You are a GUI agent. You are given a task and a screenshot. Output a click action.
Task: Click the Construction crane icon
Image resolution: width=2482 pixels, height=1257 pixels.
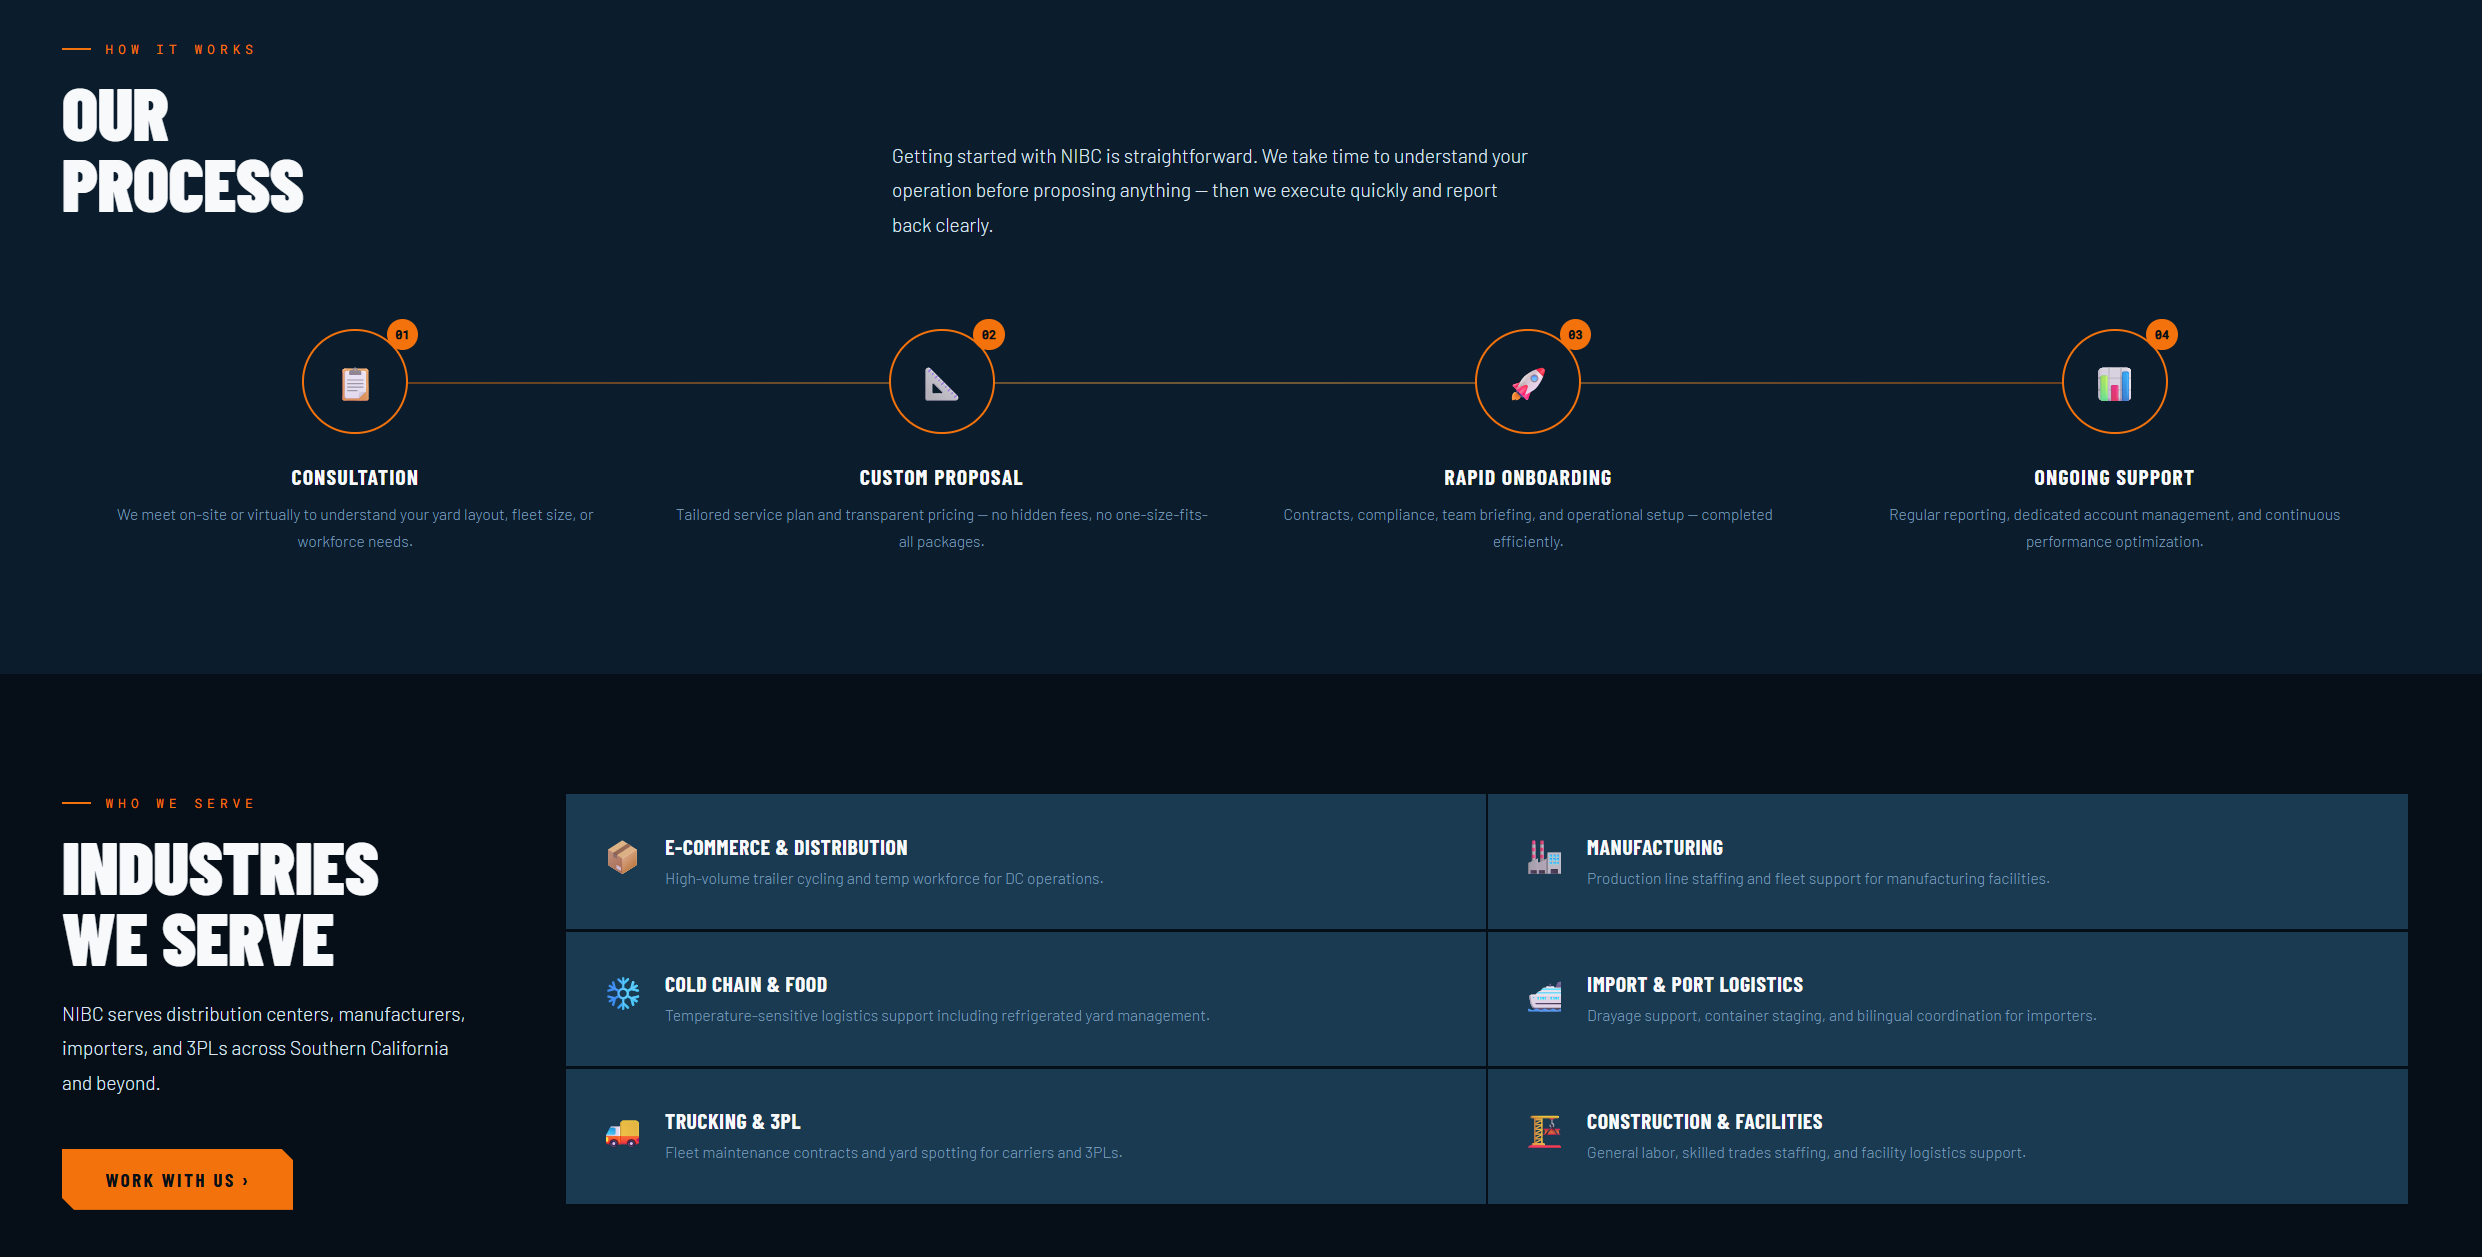point(1544,1131)
